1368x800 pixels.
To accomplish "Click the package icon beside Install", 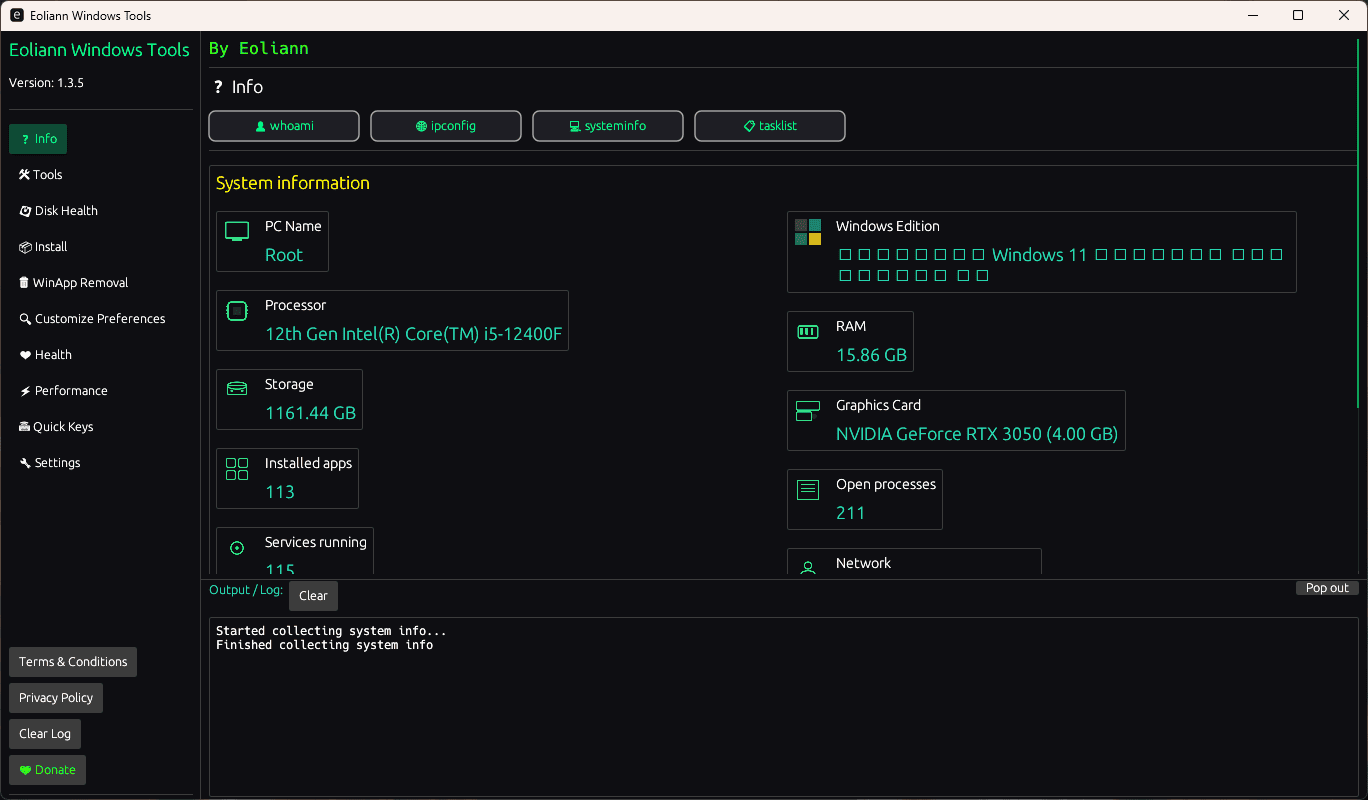I will (x=26, y=247).
